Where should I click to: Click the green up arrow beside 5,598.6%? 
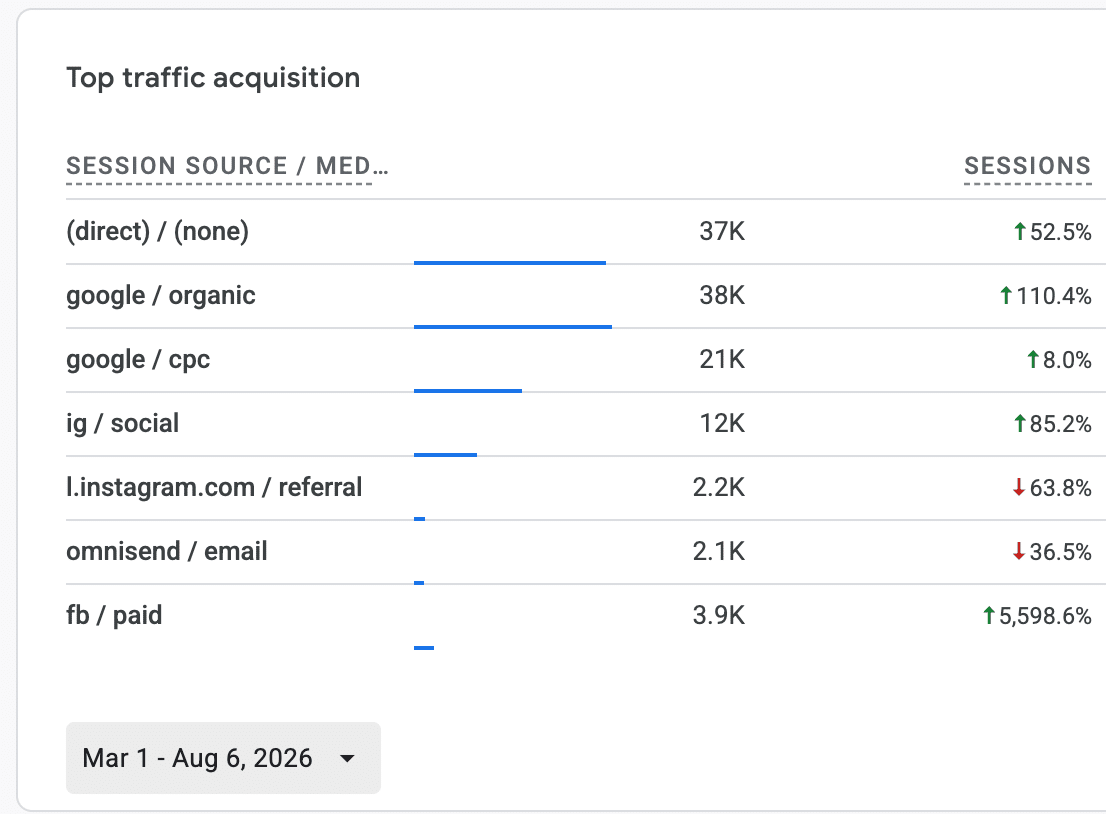[x=989, y=616]
